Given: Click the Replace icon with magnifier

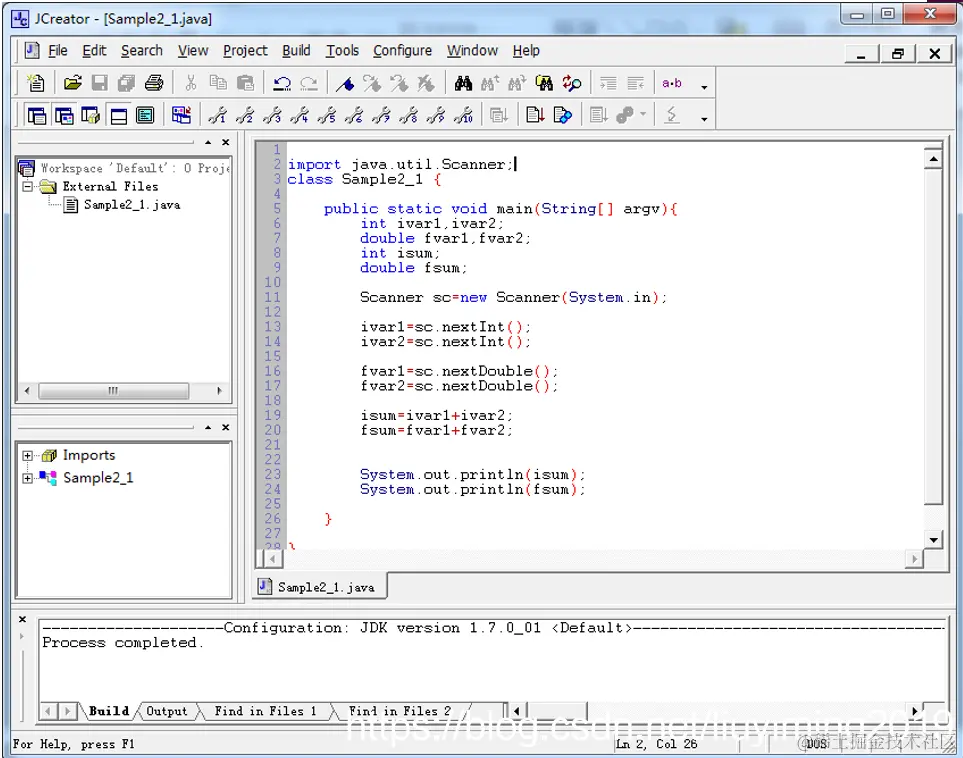Looking at the screenshot, I should pyautogui.click(x=572, y=83).
